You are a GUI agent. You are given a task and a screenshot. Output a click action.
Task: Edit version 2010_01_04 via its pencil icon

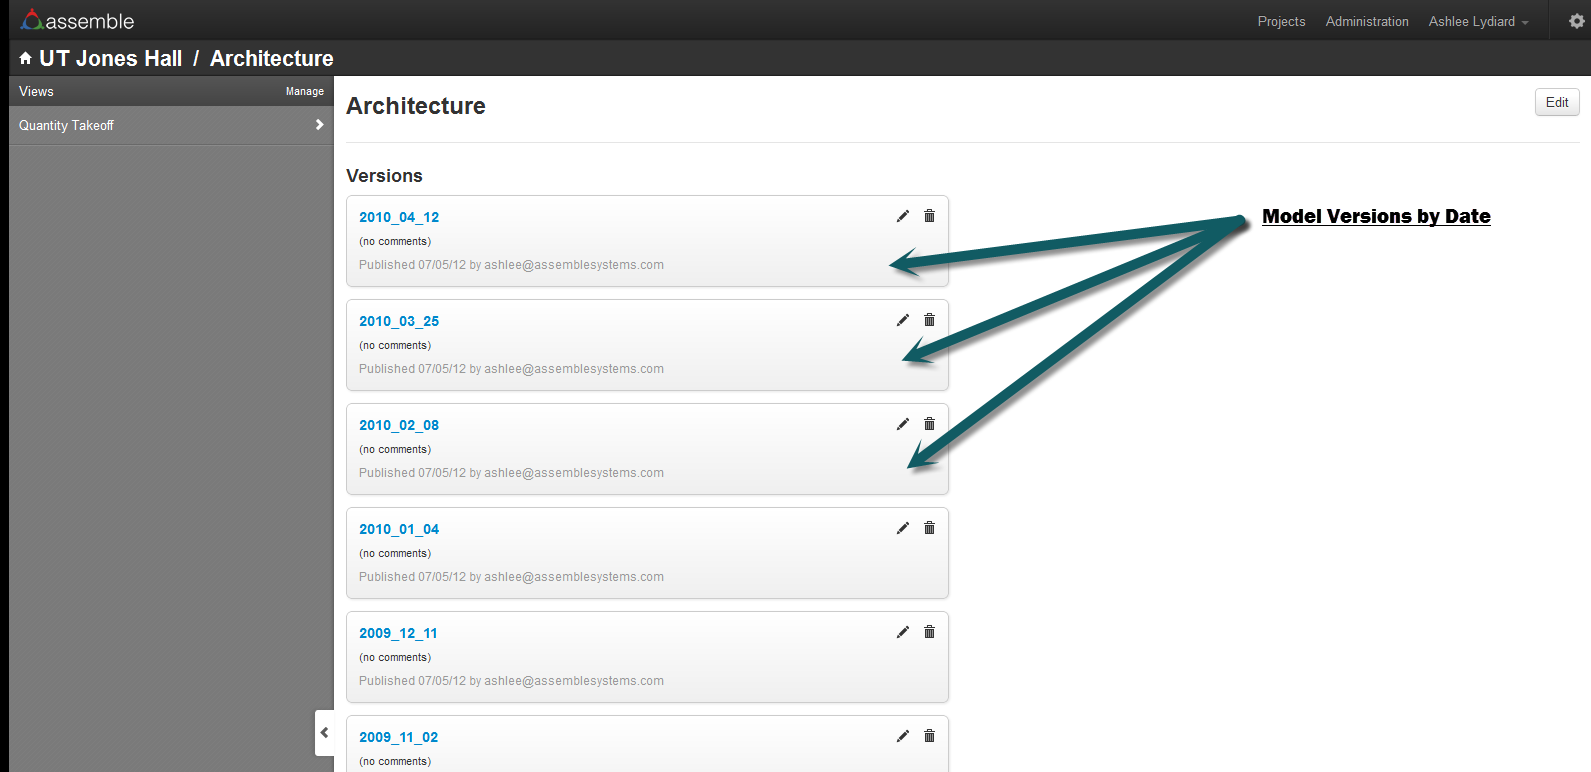(x=903, y=528)
